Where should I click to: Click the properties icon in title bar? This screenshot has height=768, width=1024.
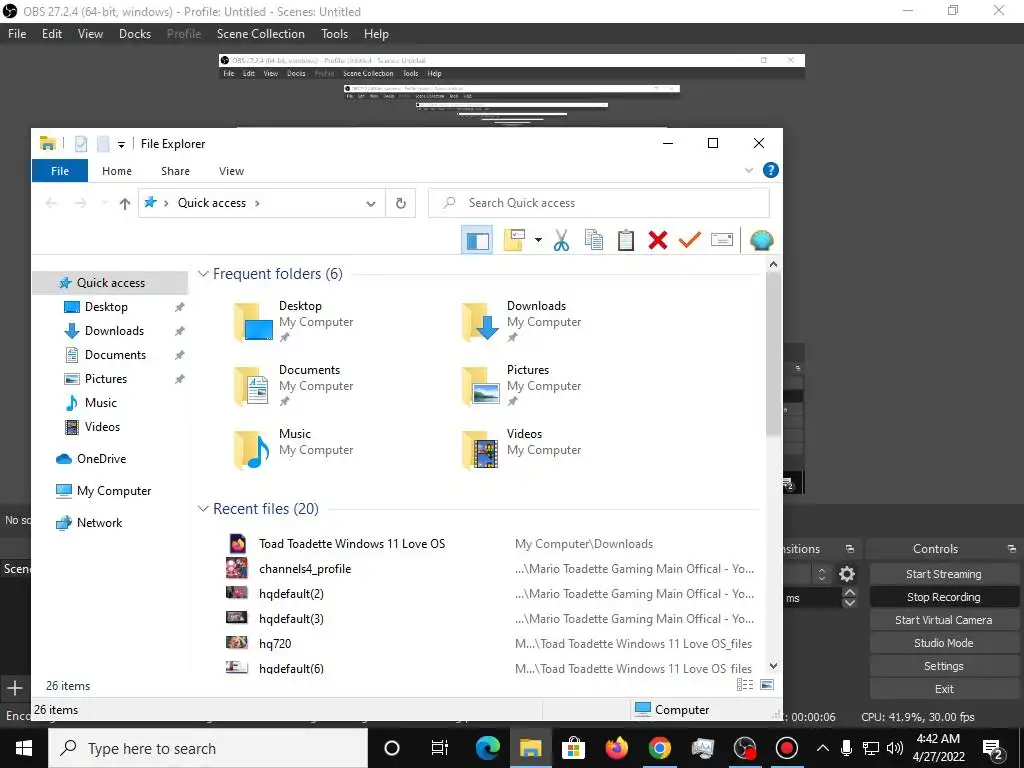pos(81,144)
